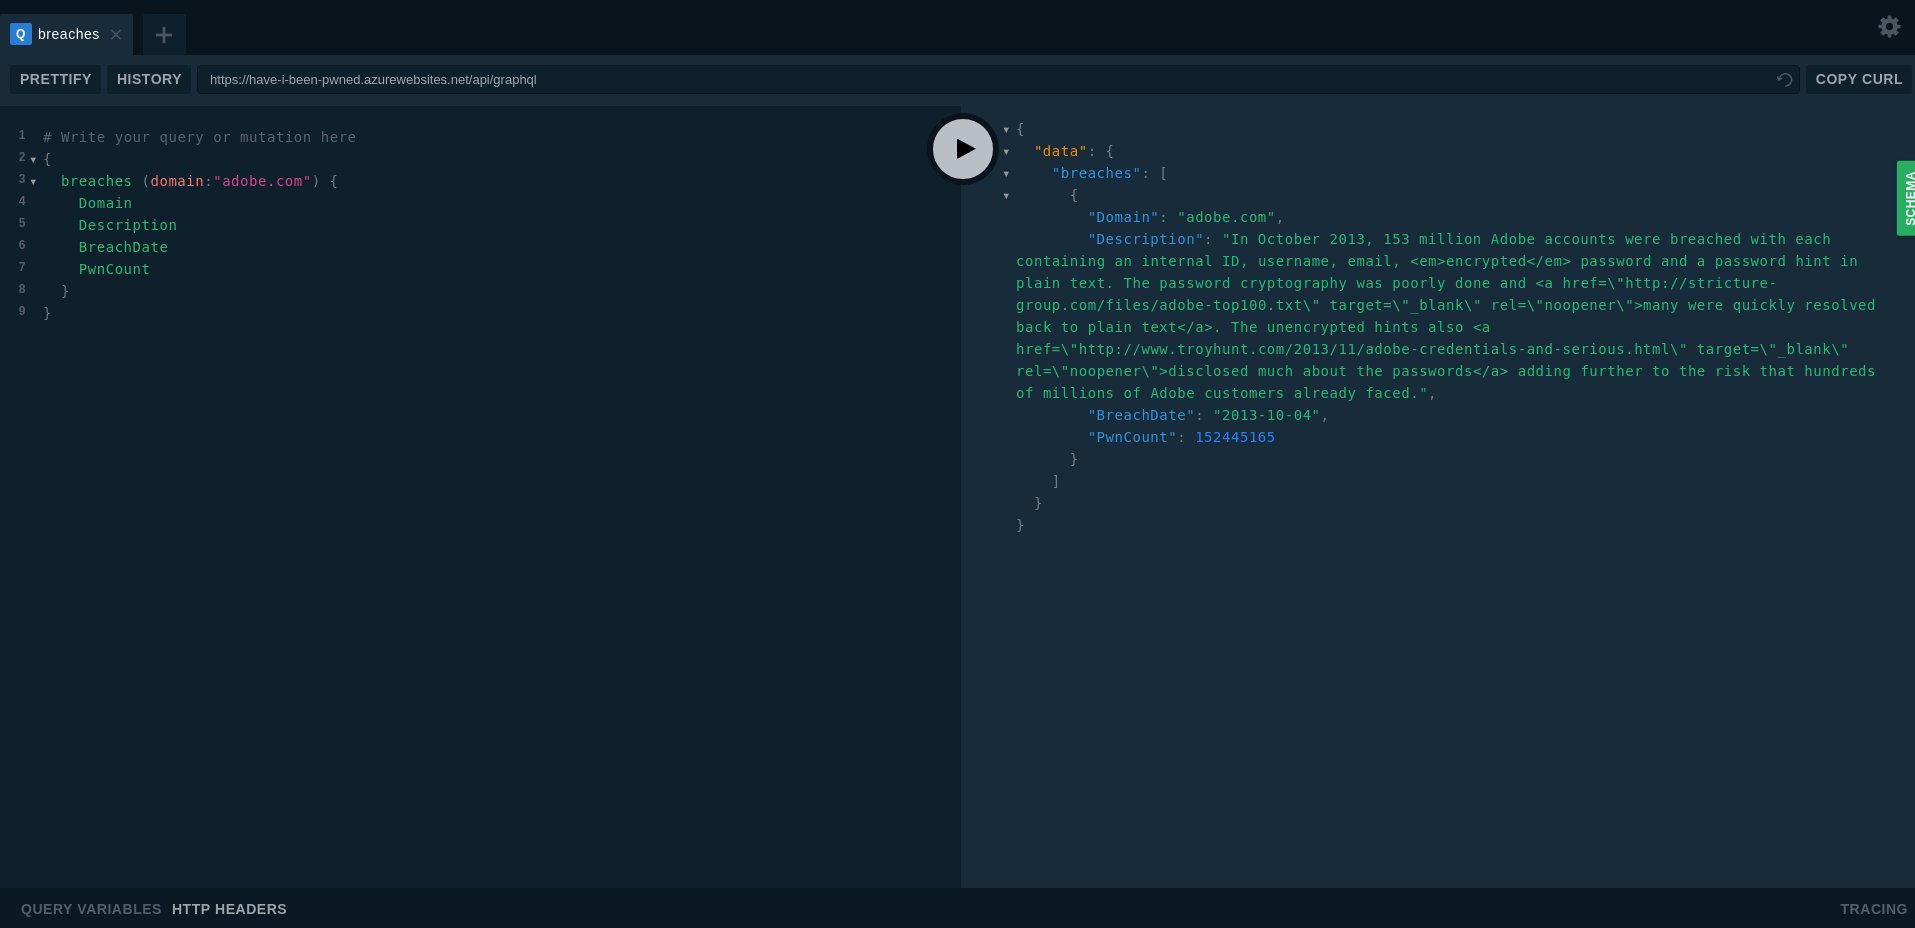1915x928 pixels.
Task: Open settings via the gear icon
Action: (x=1889, y=27)
